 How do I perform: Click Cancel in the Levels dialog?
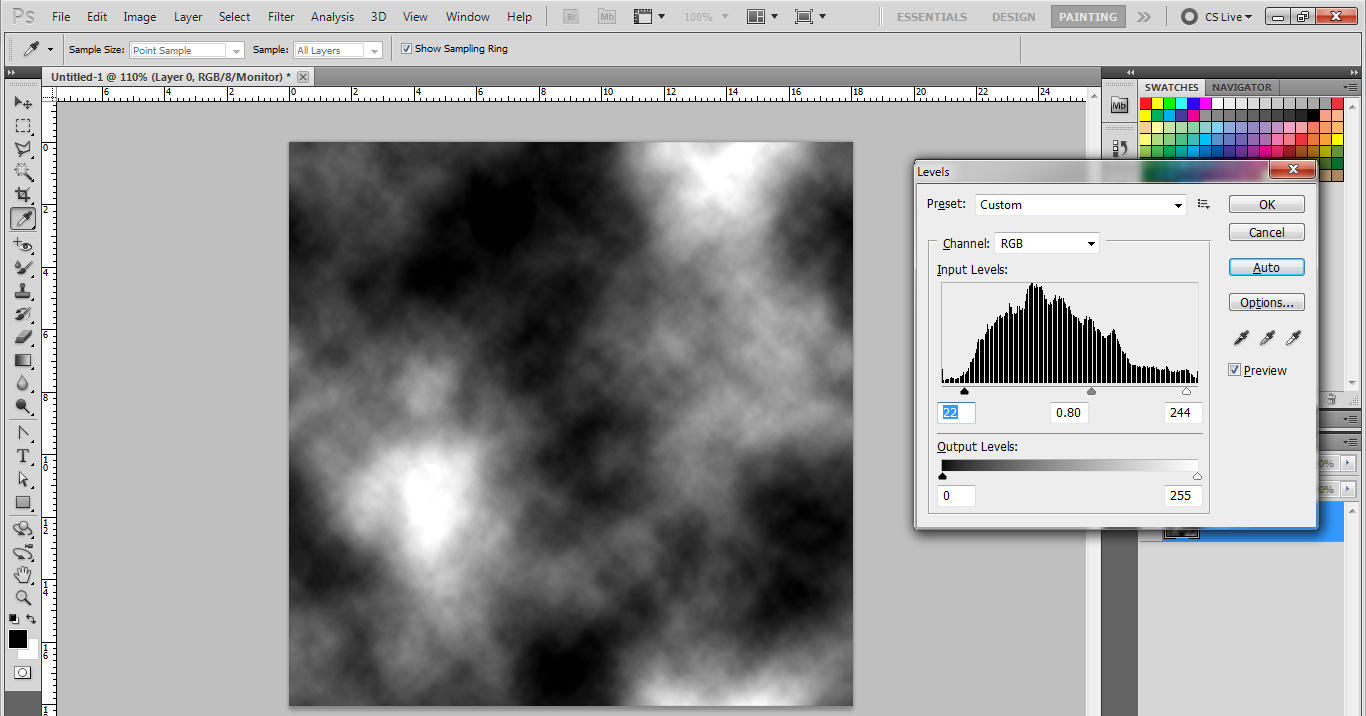click(x=1267, y=232)
